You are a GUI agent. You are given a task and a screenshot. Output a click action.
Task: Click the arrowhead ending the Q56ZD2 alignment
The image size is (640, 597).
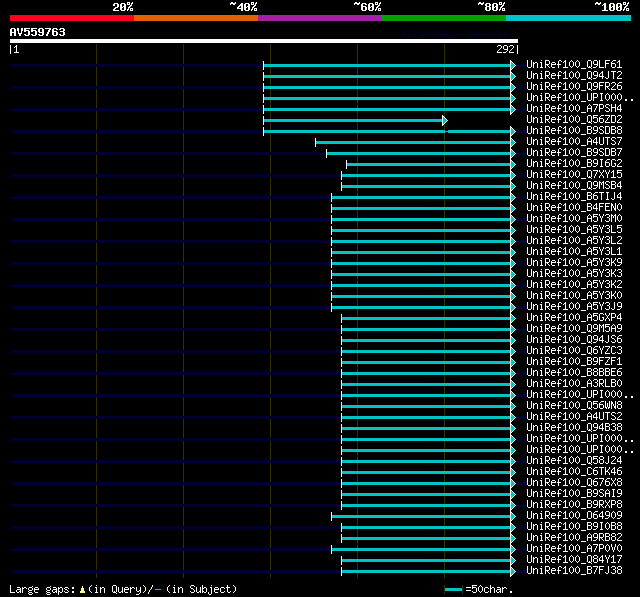pos(445,120)
